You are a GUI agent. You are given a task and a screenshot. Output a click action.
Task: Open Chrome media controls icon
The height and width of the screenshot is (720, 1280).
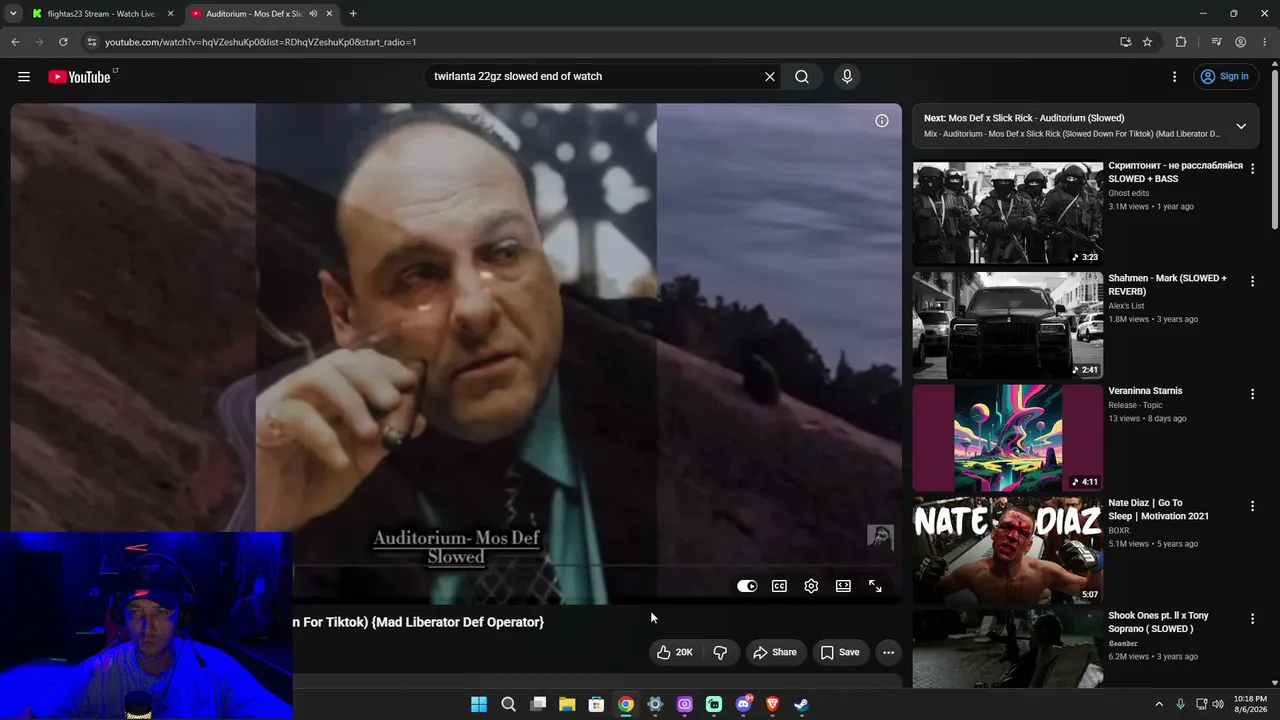(1216, 42)
